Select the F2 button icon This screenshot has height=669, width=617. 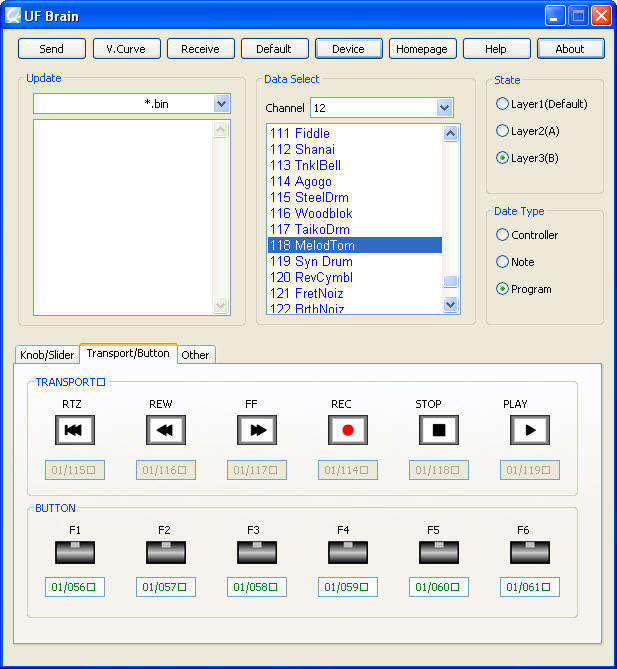(166, 553)
